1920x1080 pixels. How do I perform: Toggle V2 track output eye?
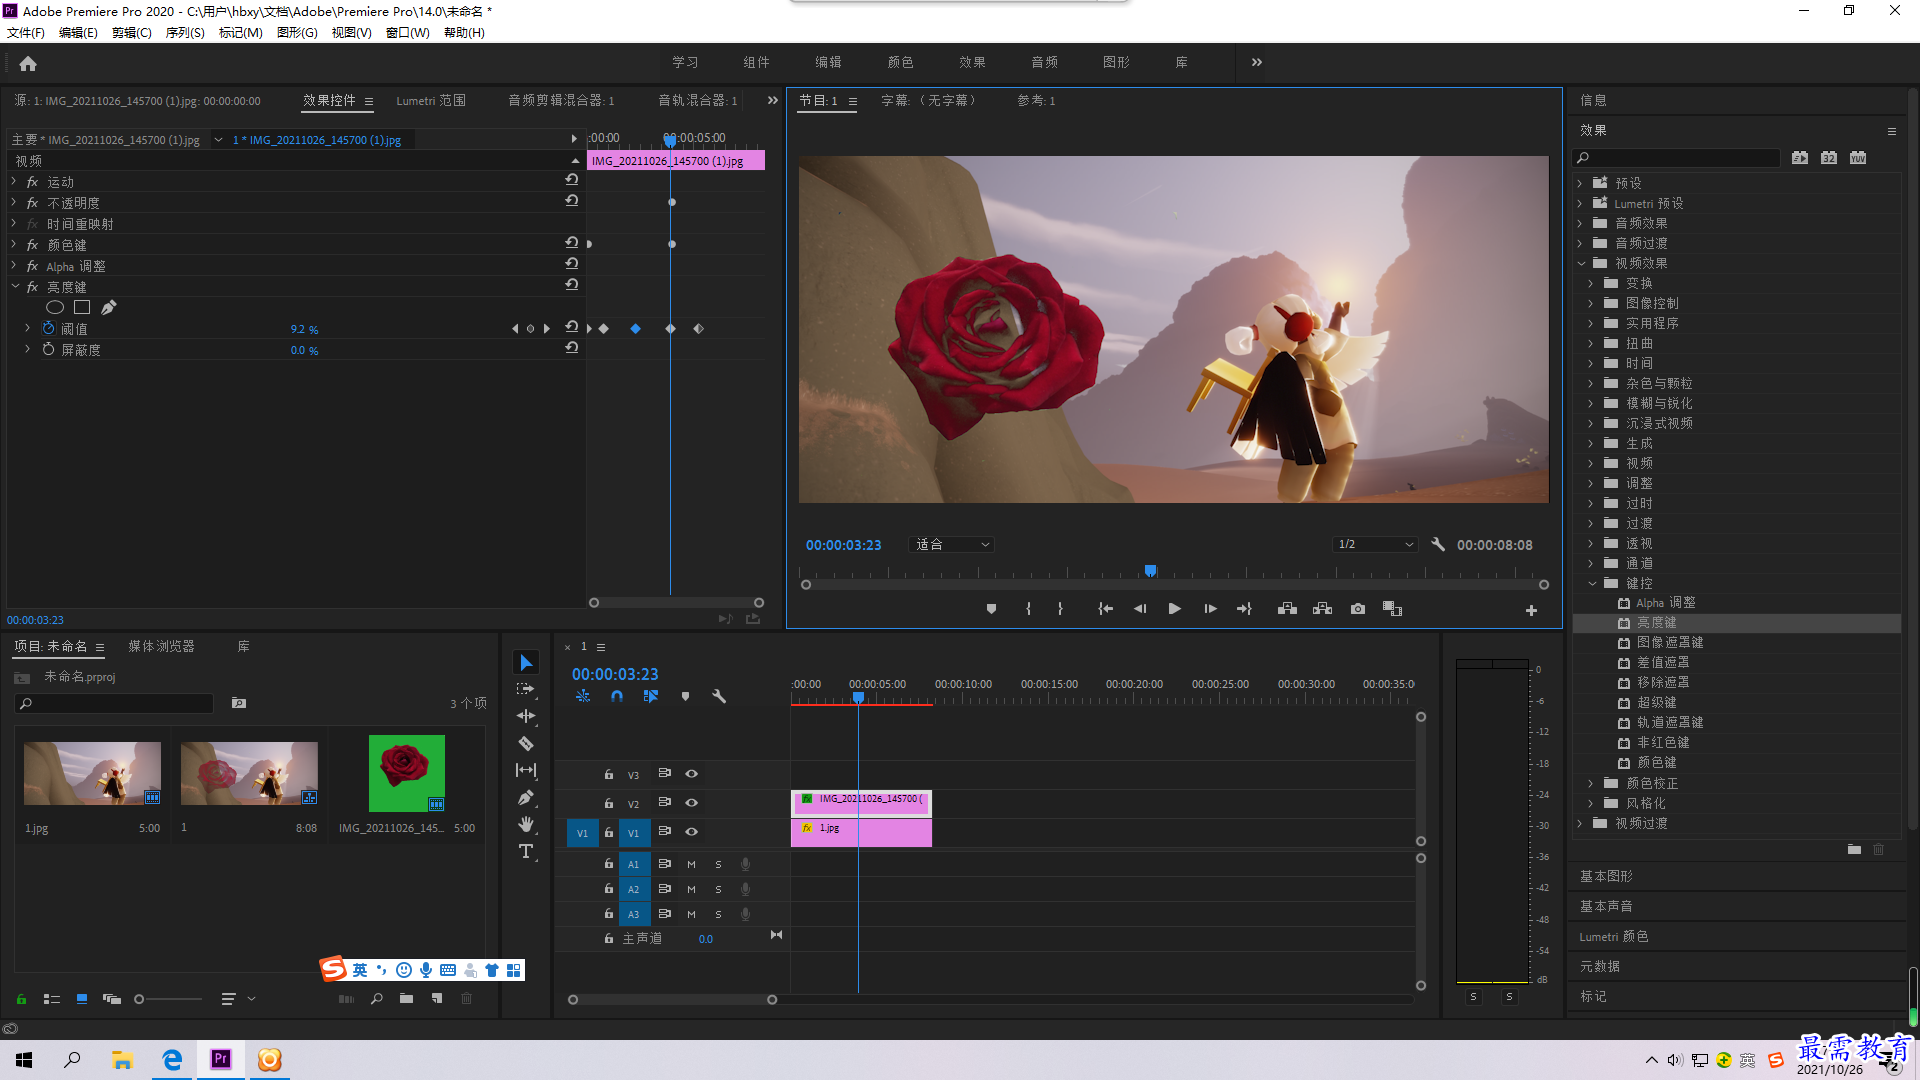[x=691, y=803]
